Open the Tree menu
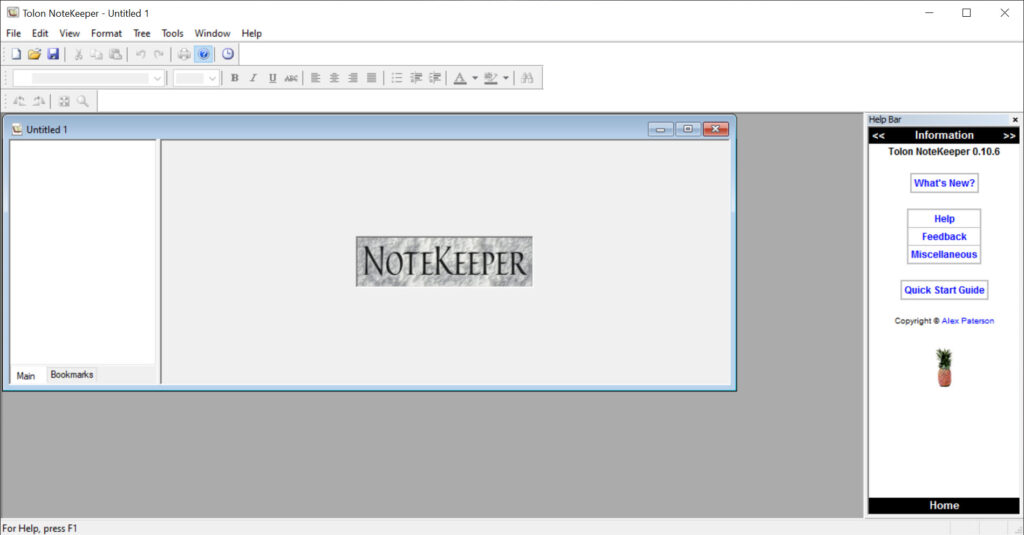Viewport: 1024px width, 535px height. point(142,33)
